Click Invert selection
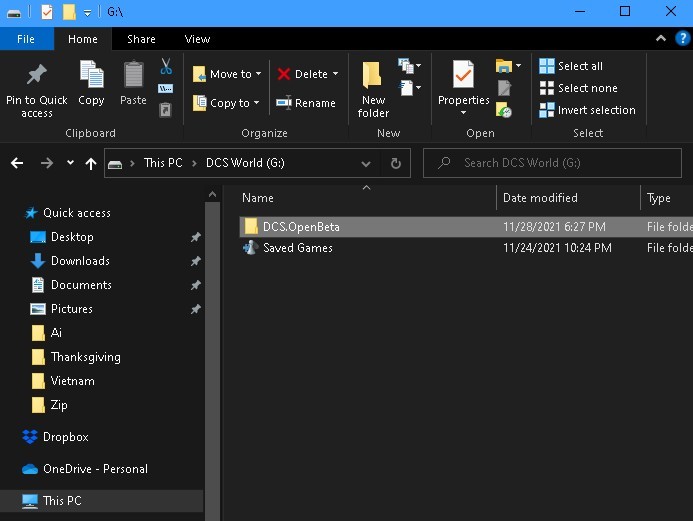Viewport: 693px width, 521px height. coord(587,110)
